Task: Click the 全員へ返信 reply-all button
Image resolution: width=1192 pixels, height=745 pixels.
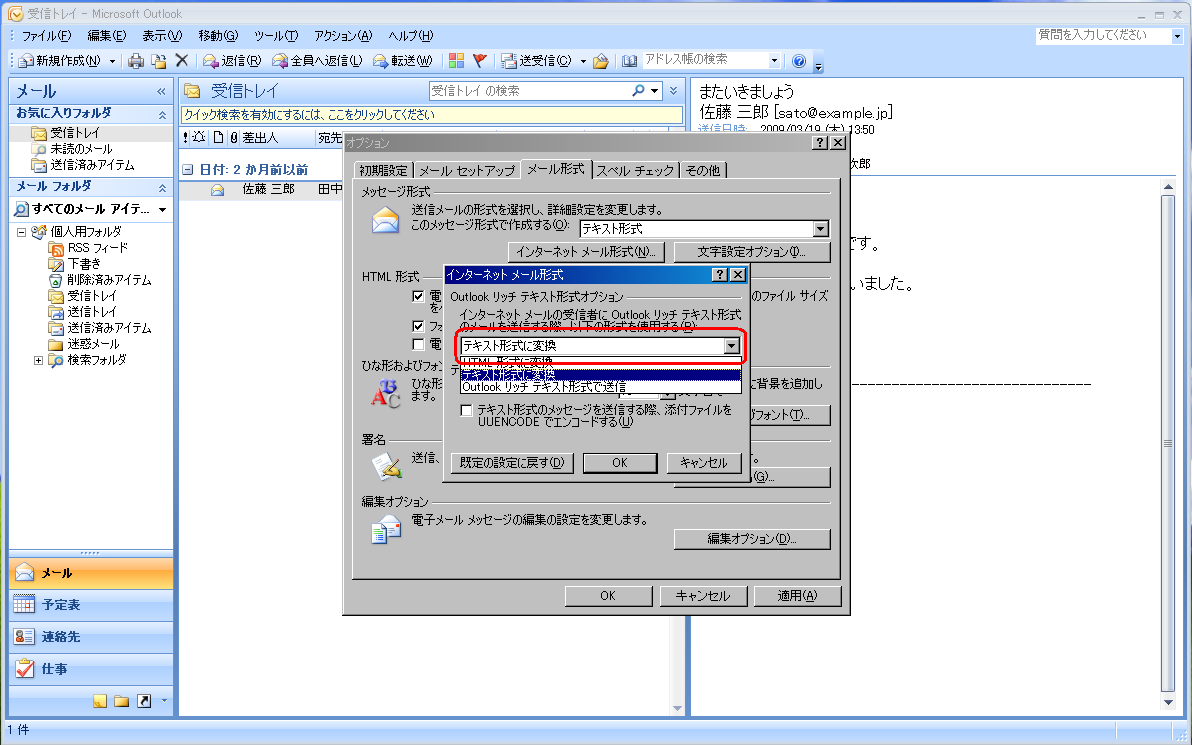Action: click(x=317, y=61)
